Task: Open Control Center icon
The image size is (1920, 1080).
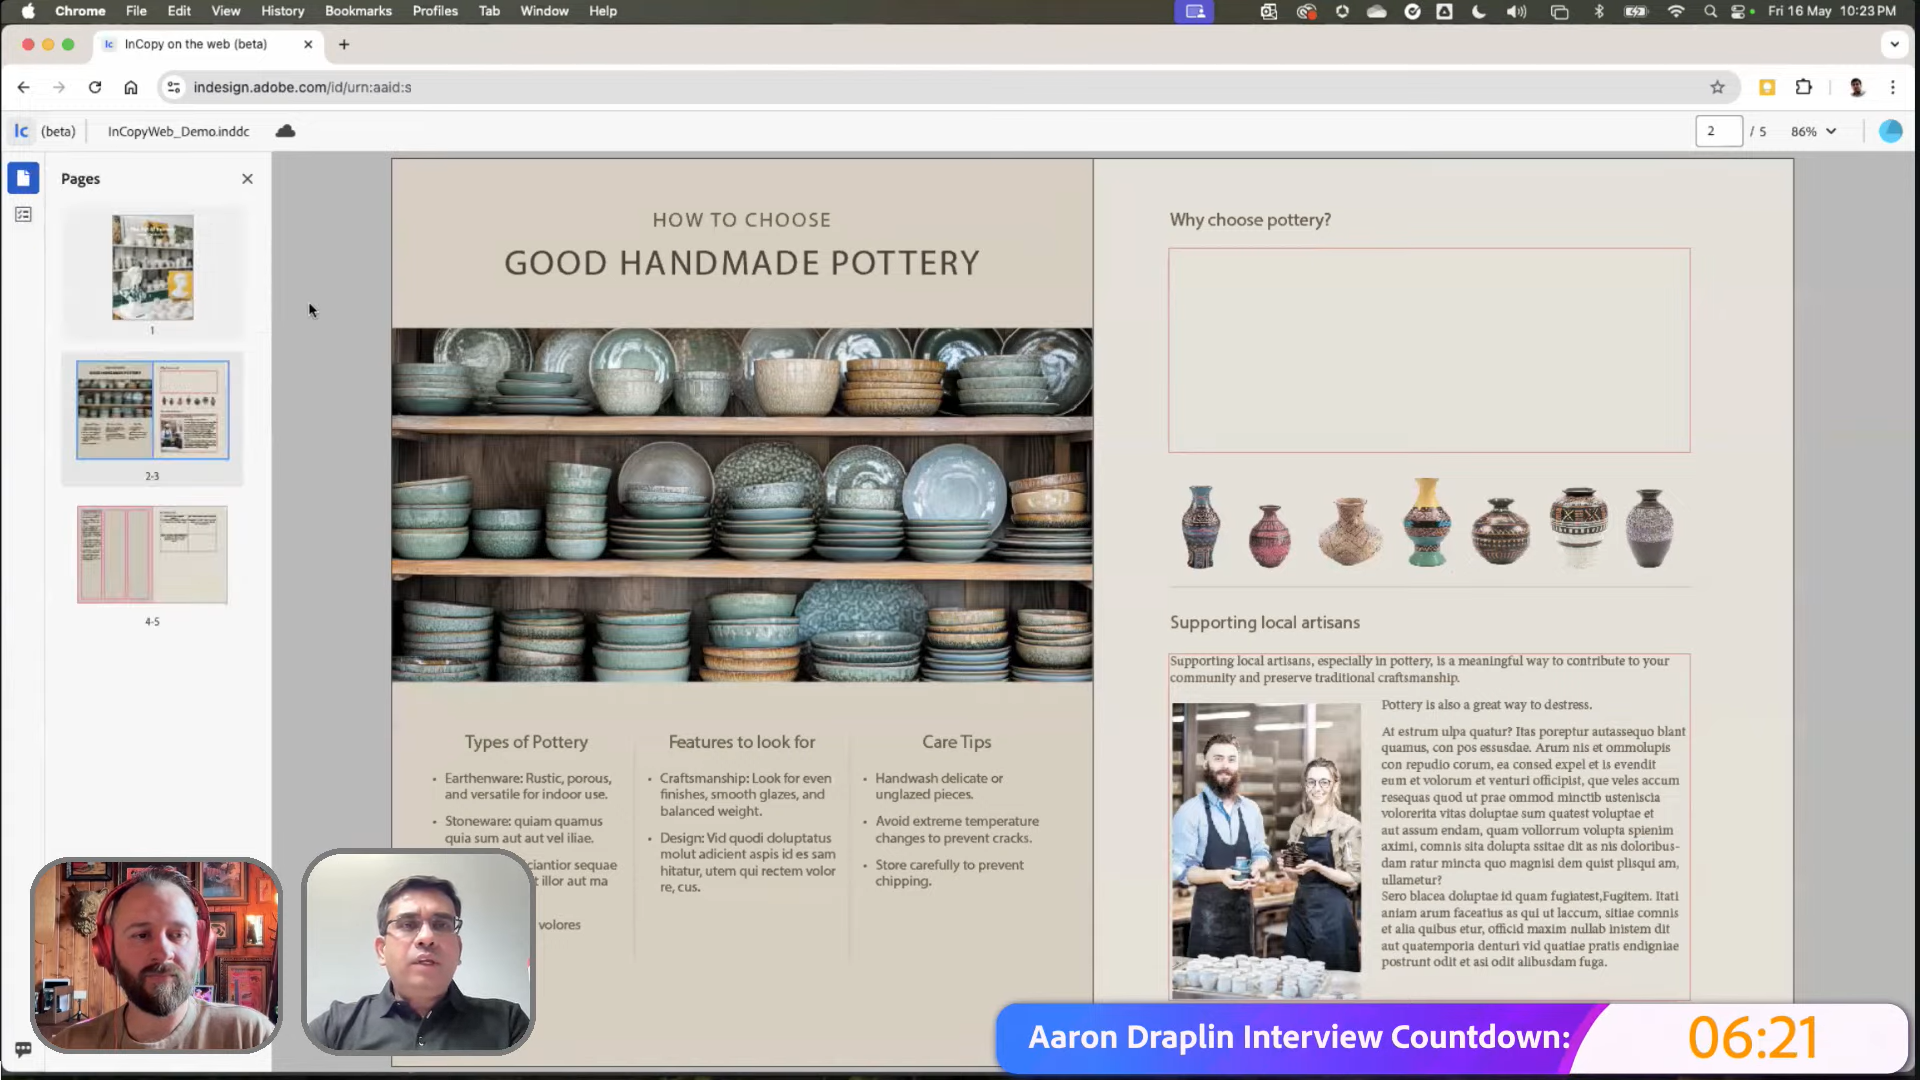Action: point(1740,11)
